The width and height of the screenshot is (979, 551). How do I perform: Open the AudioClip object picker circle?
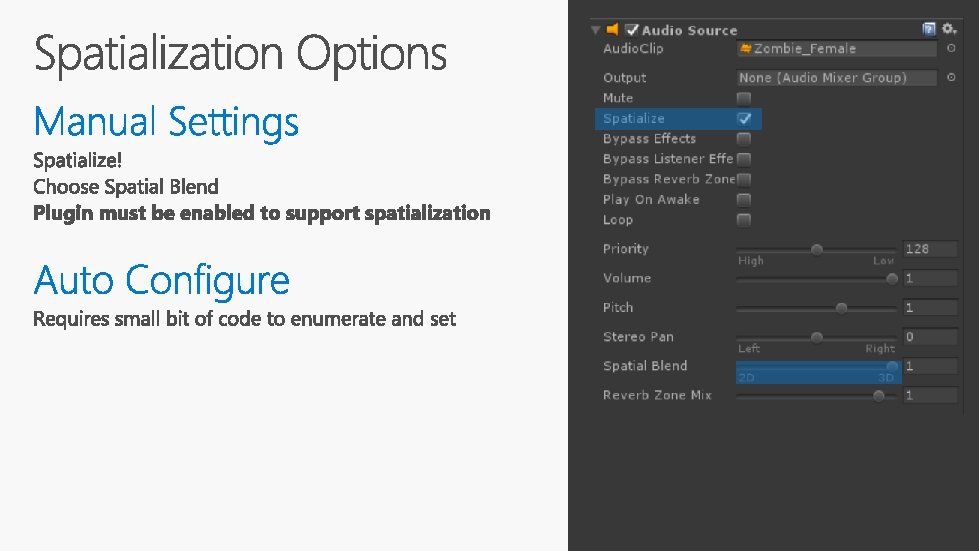pyautogui.click(x=951, y=48)
